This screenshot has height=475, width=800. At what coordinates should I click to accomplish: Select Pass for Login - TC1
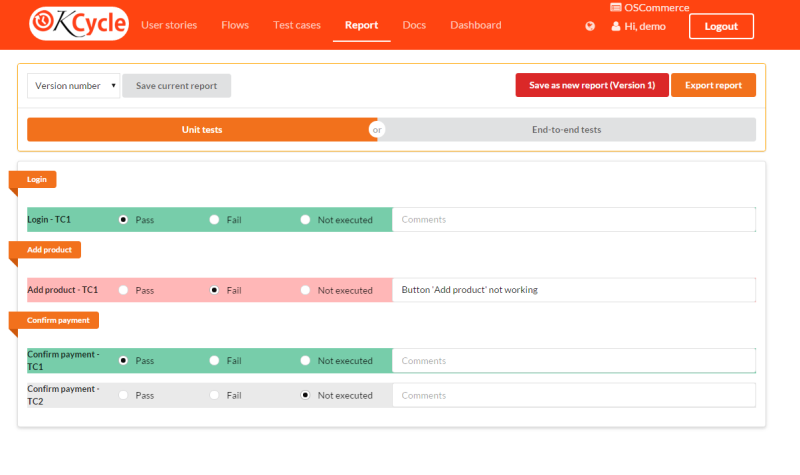[x=123, y=219]
